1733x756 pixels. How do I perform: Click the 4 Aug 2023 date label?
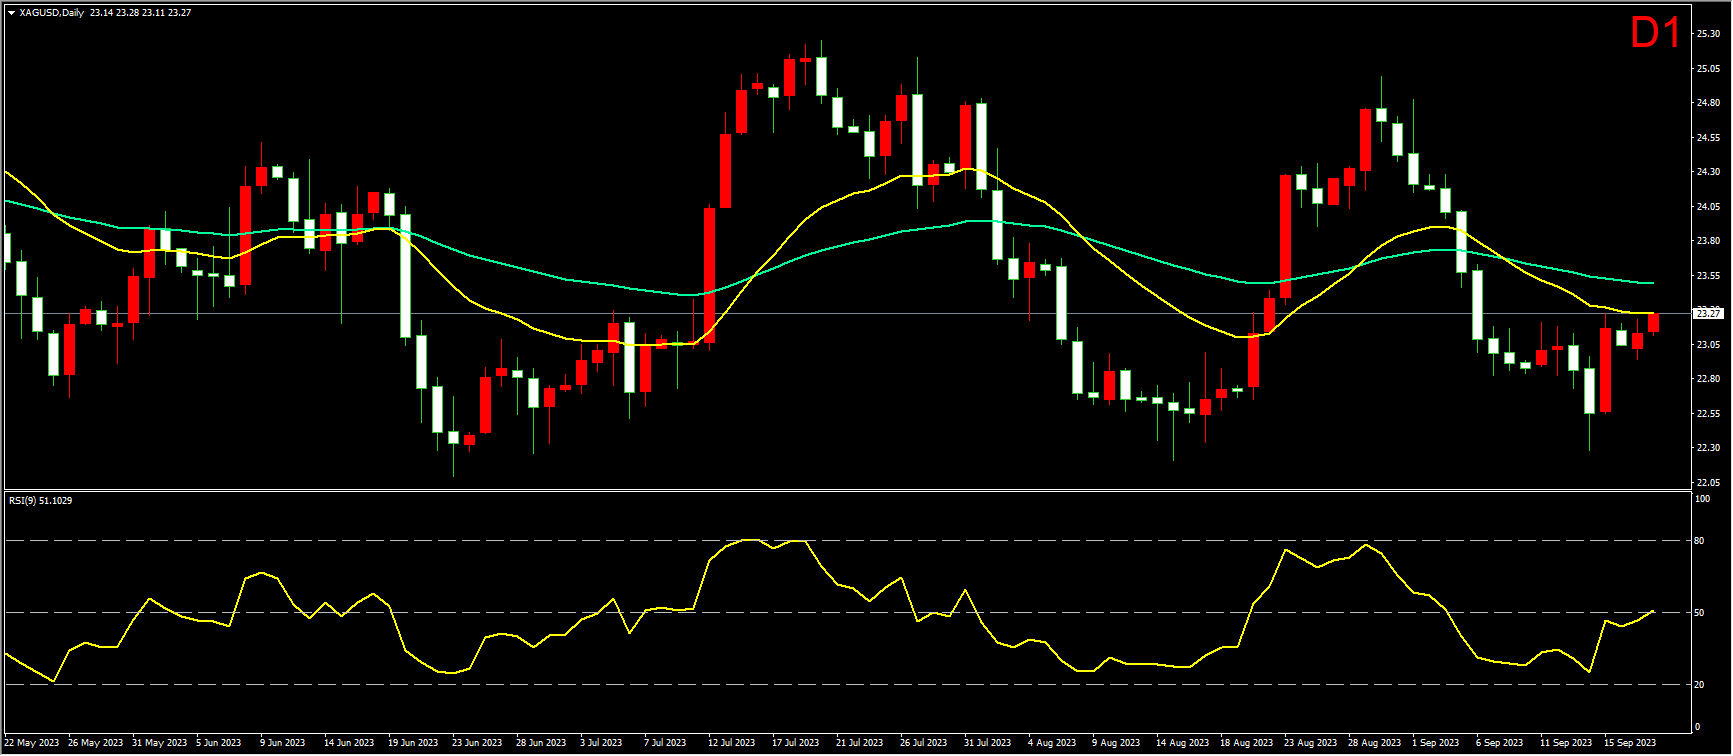[1053, 743]
